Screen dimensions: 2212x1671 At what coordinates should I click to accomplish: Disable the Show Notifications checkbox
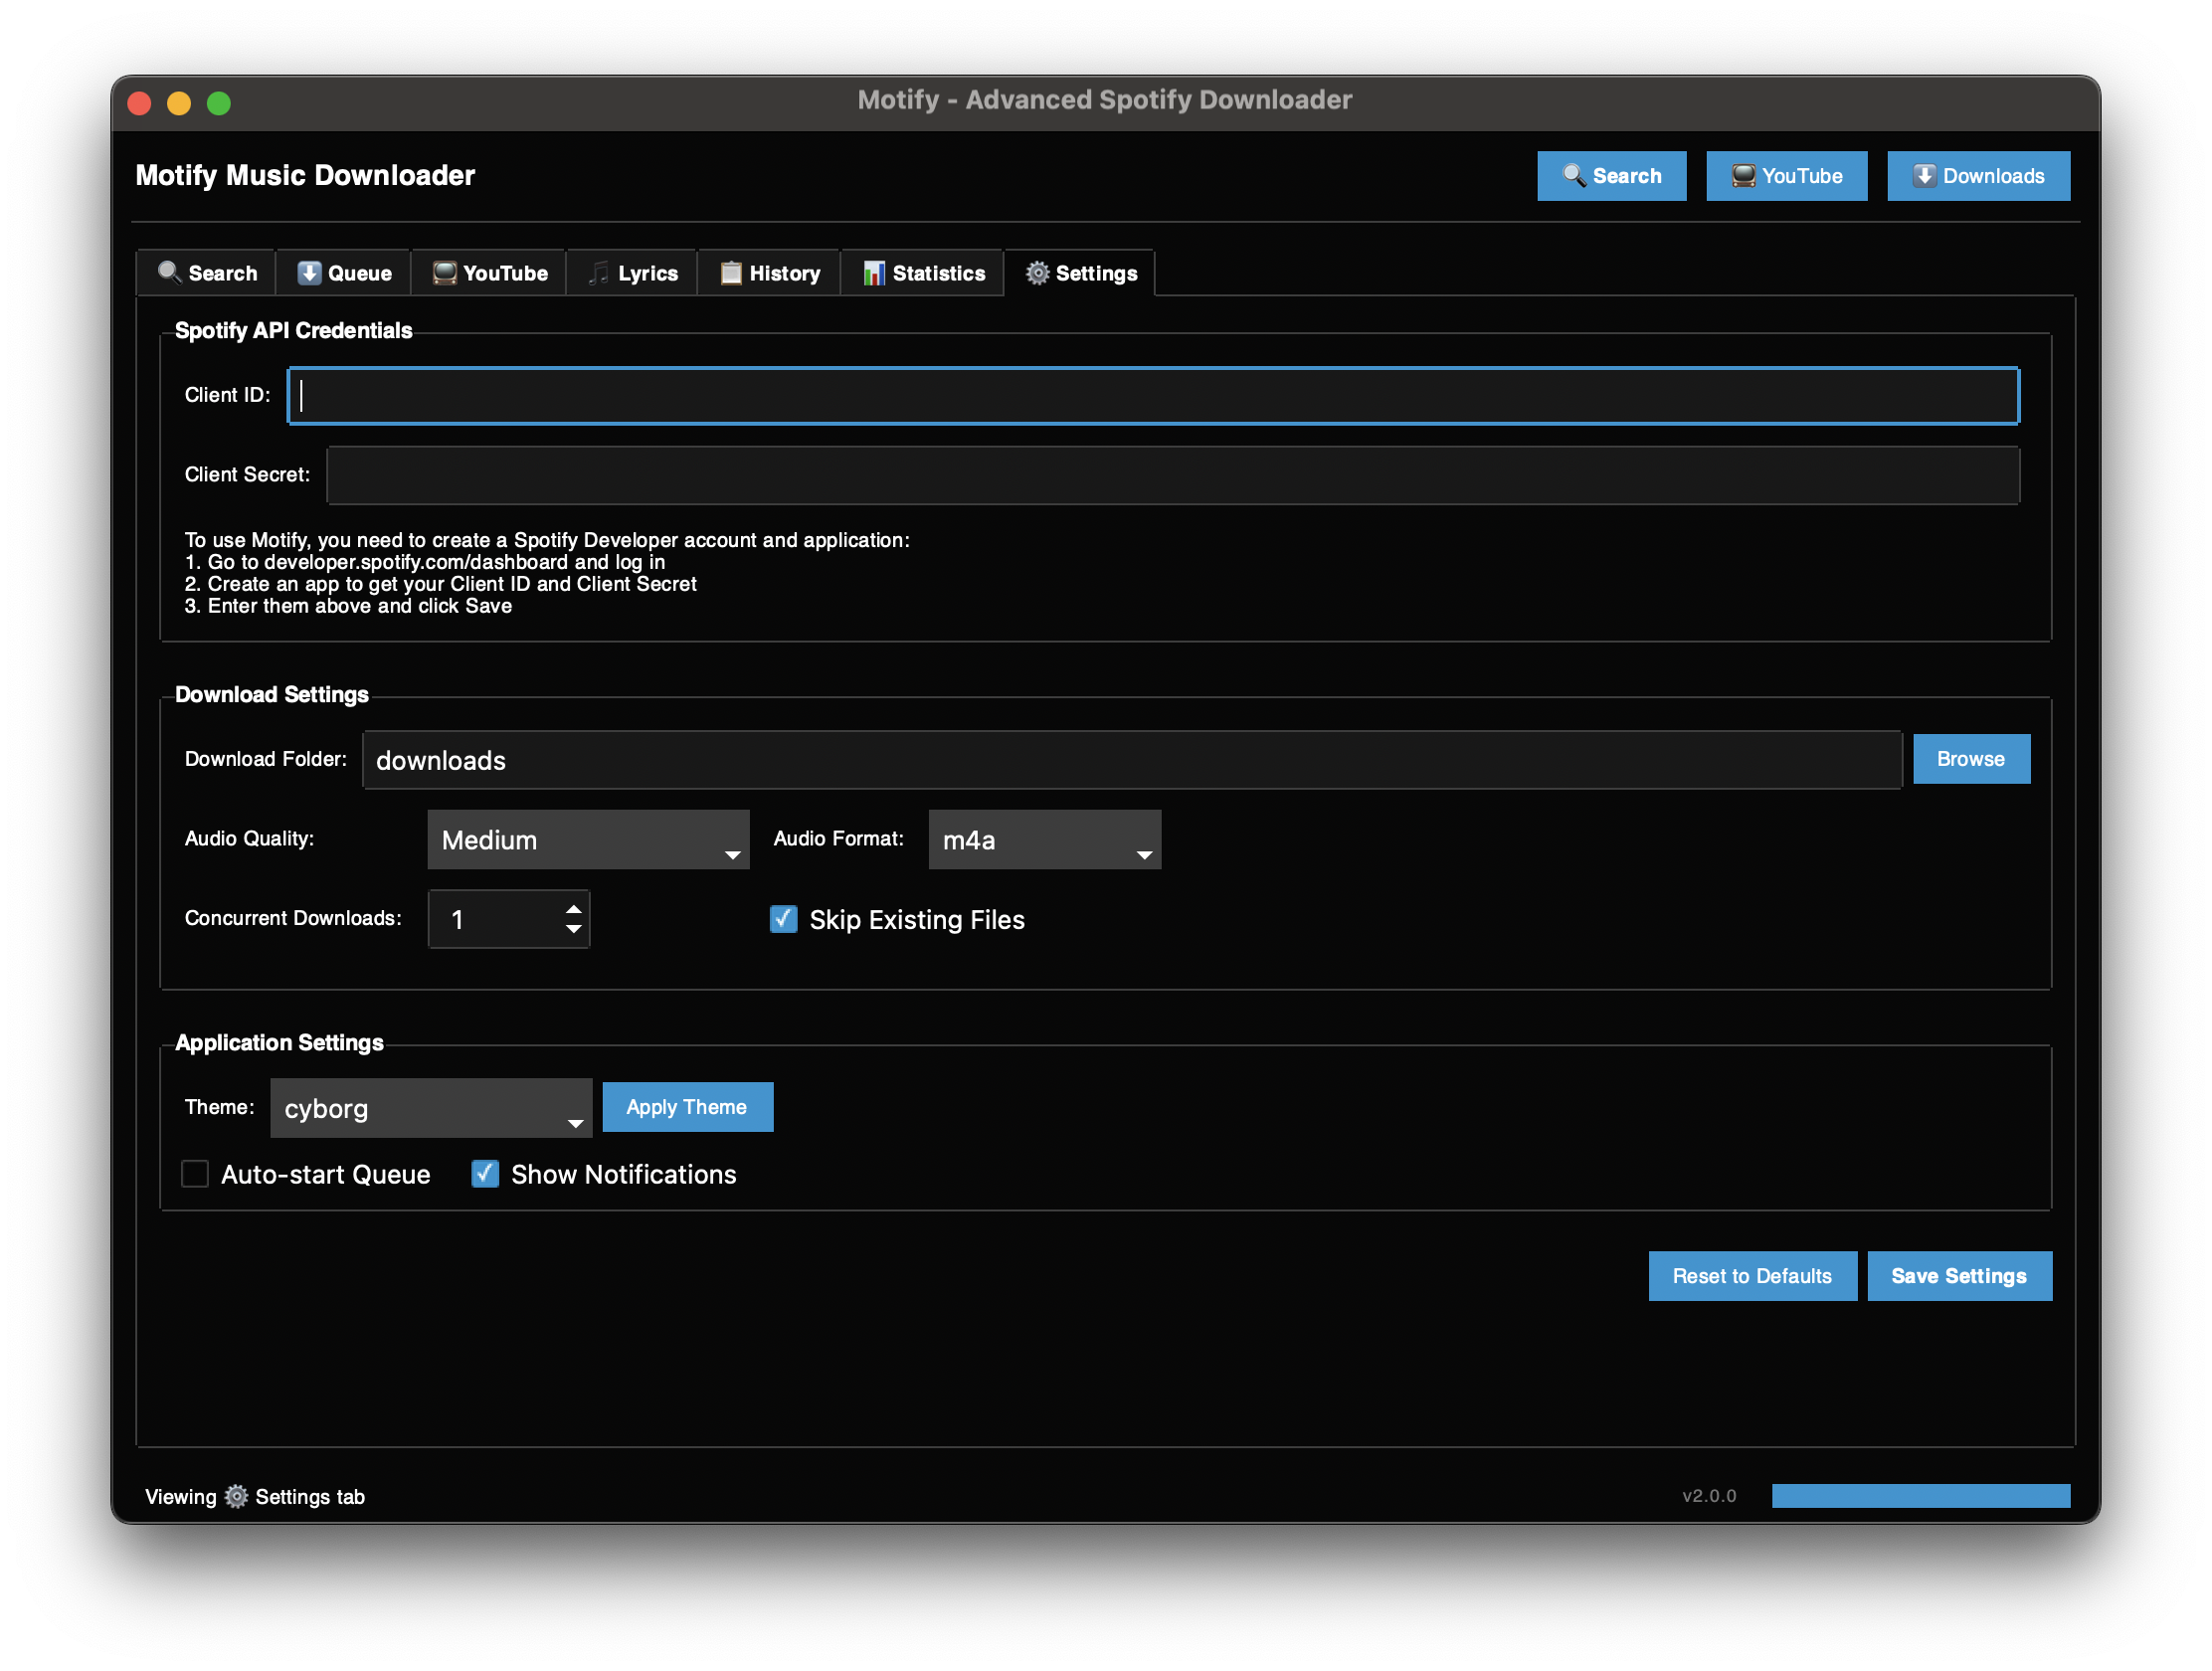click(x=485, y=1173)
